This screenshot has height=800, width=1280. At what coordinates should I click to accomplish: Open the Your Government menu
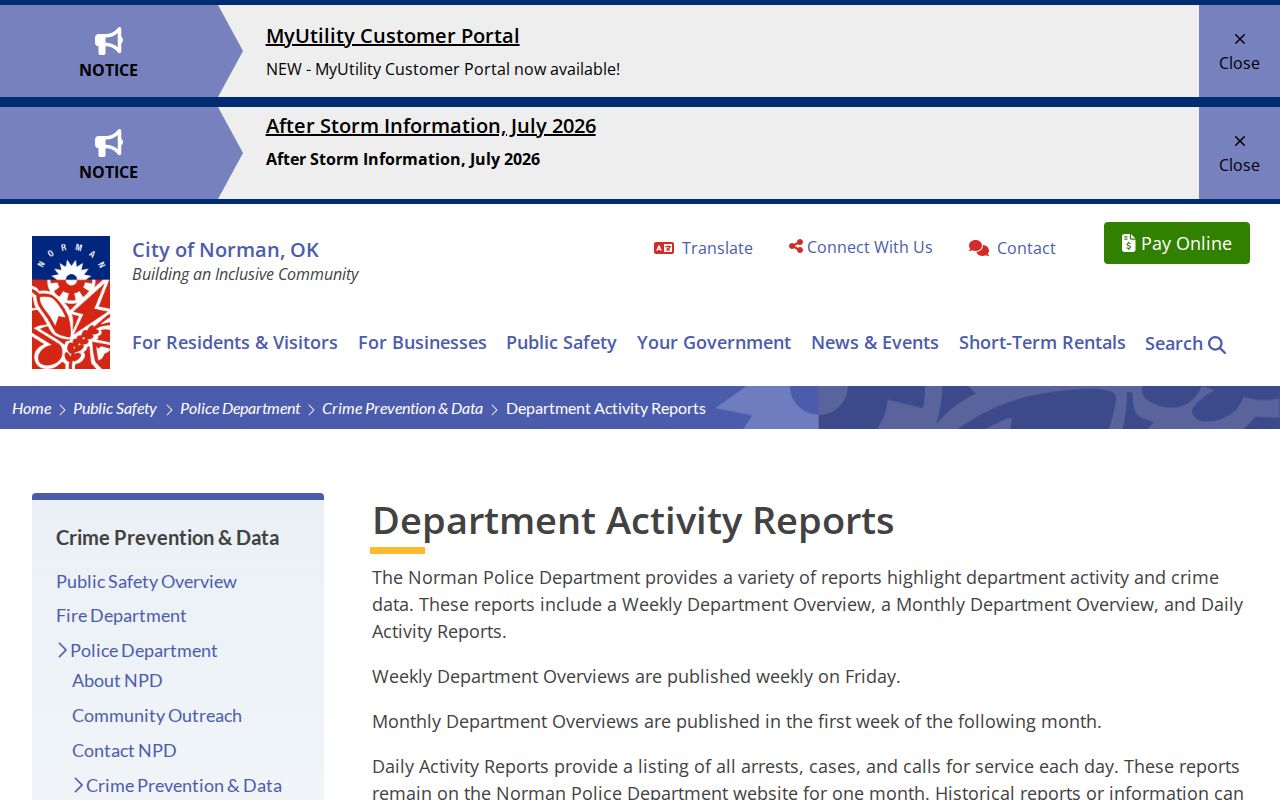(x=714, y=342)
